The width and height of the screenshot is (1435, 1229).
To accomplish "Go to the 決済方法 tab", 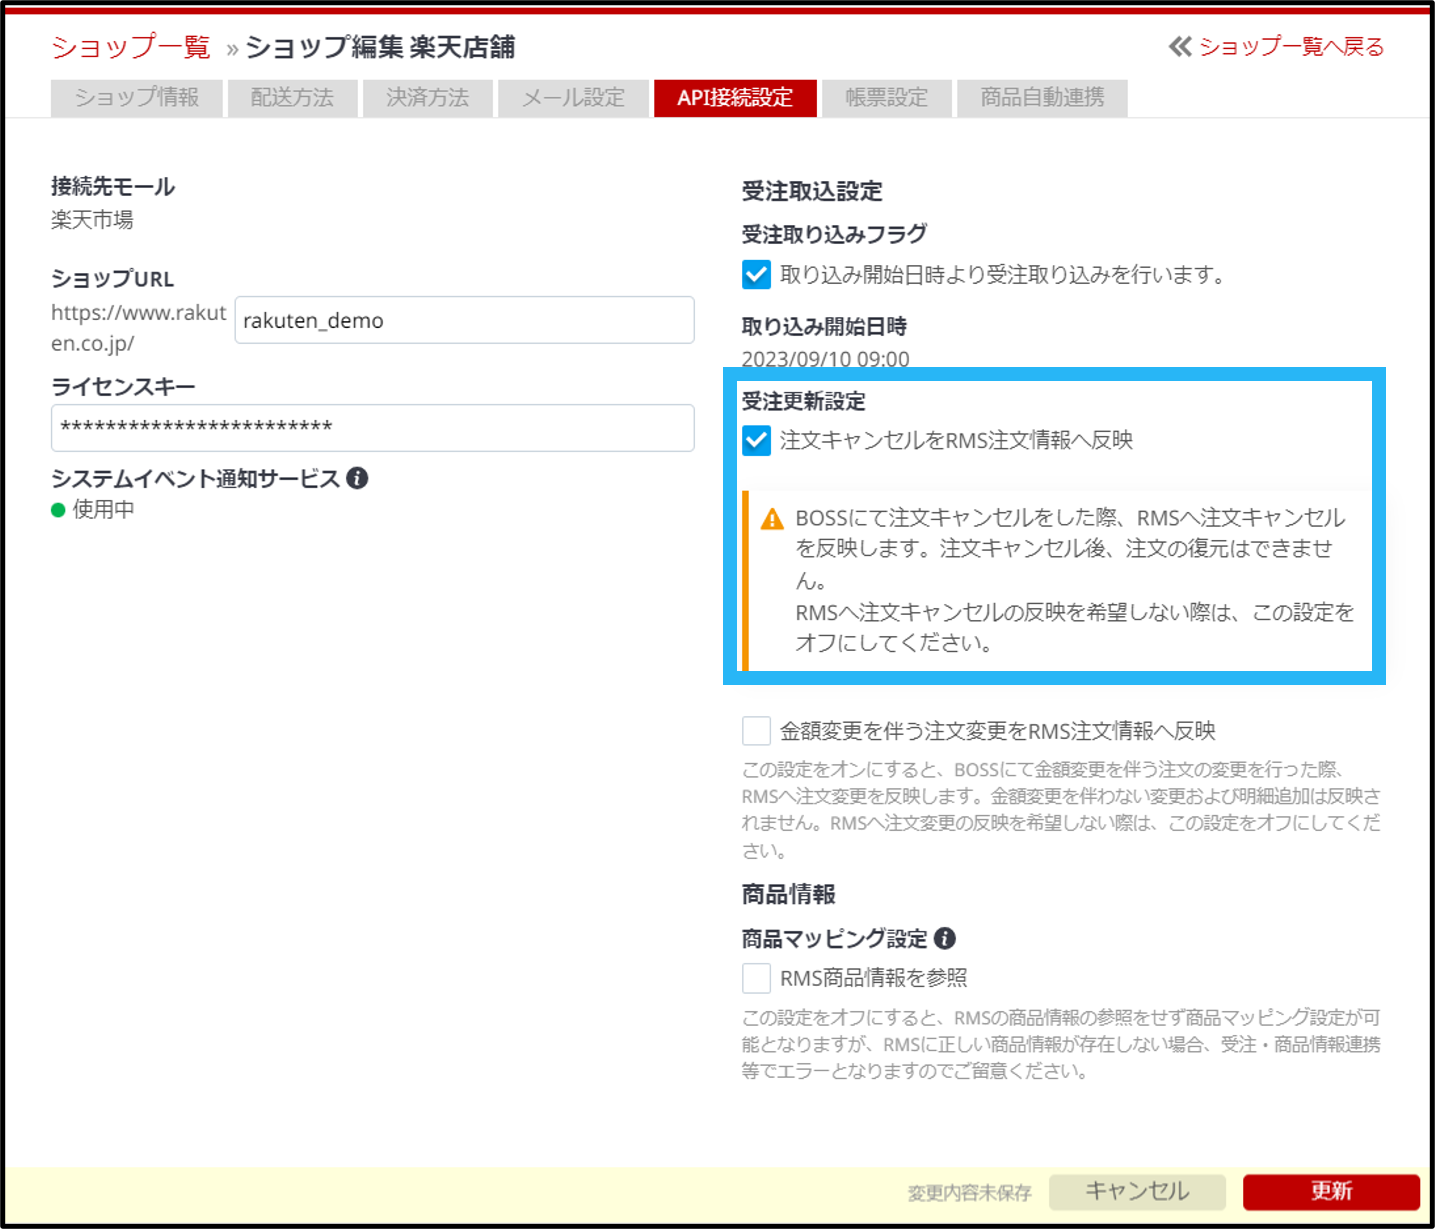I will [428, 98].
